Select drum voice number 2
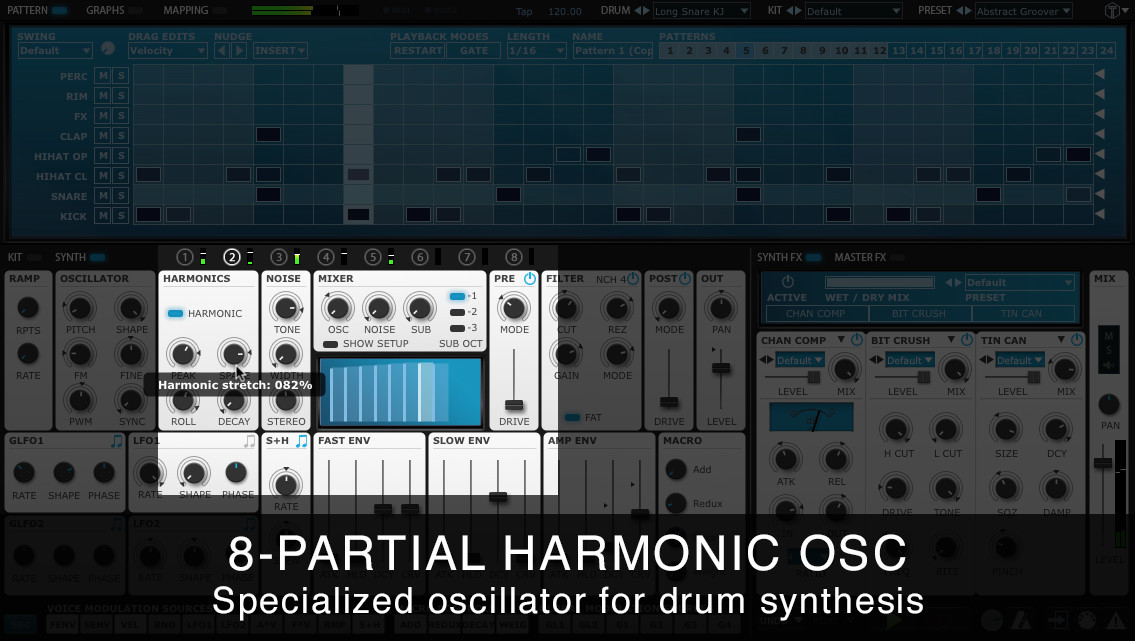1135x641 pixels. (x=232, y=257)
